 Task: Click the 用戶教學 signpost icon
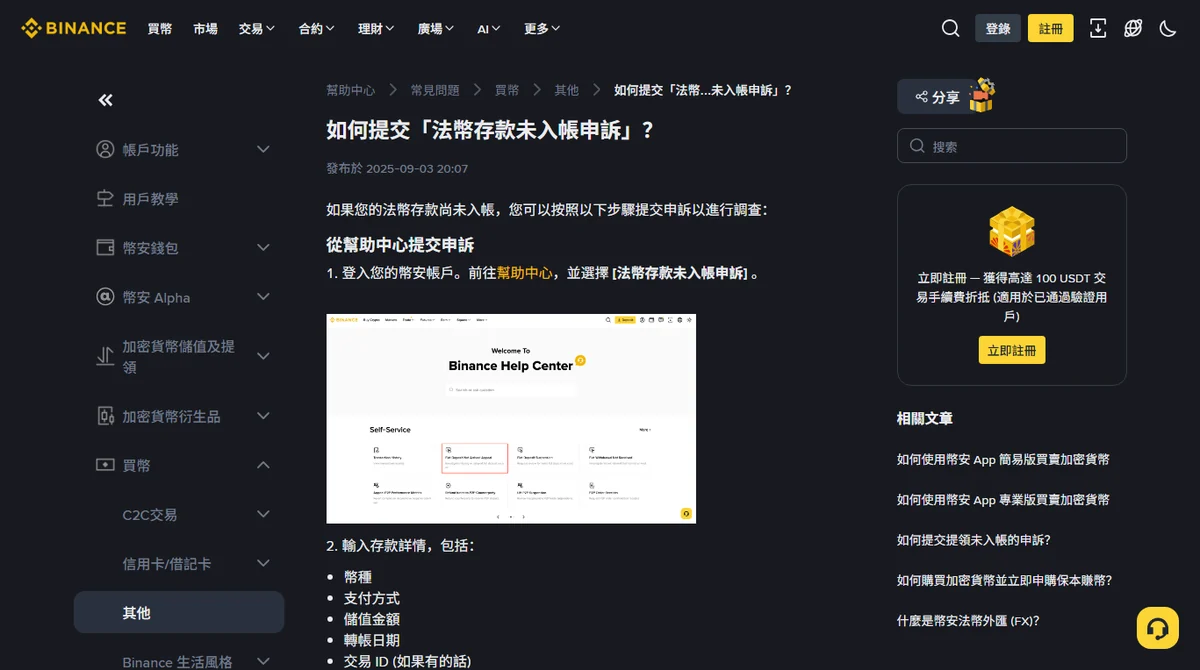(x=105, y=198)
